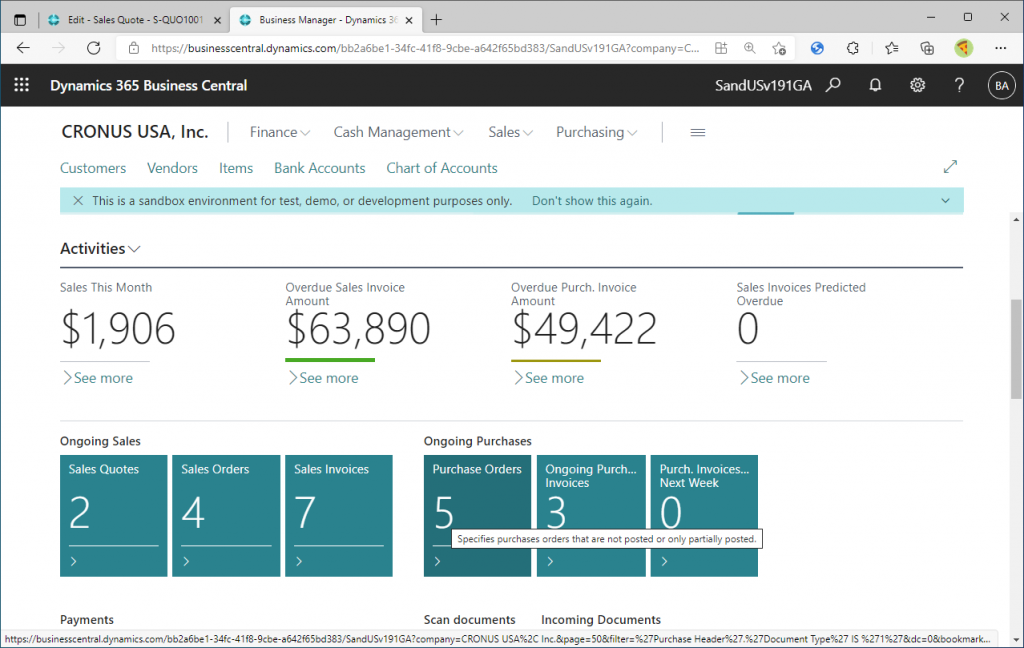
Task: Open the Purchasing menu
Action: tap(596, 132)
